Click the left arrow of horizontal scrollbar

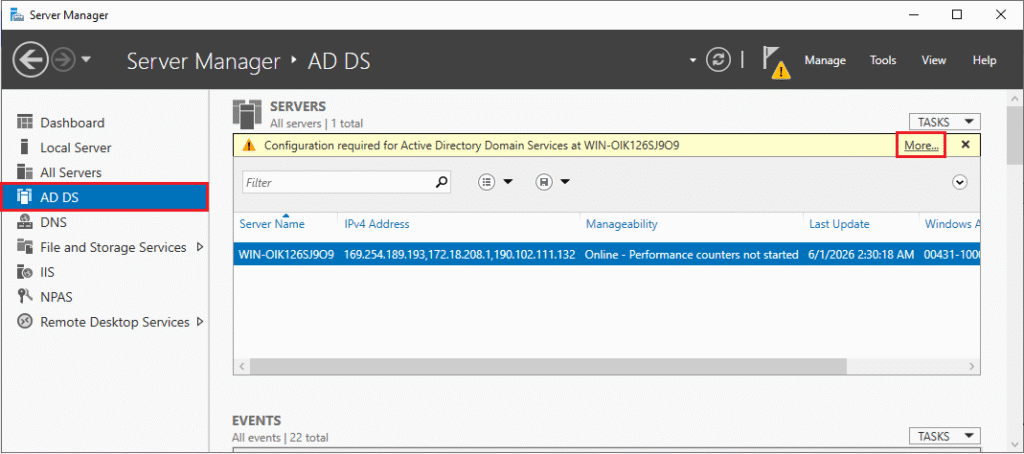241,366
